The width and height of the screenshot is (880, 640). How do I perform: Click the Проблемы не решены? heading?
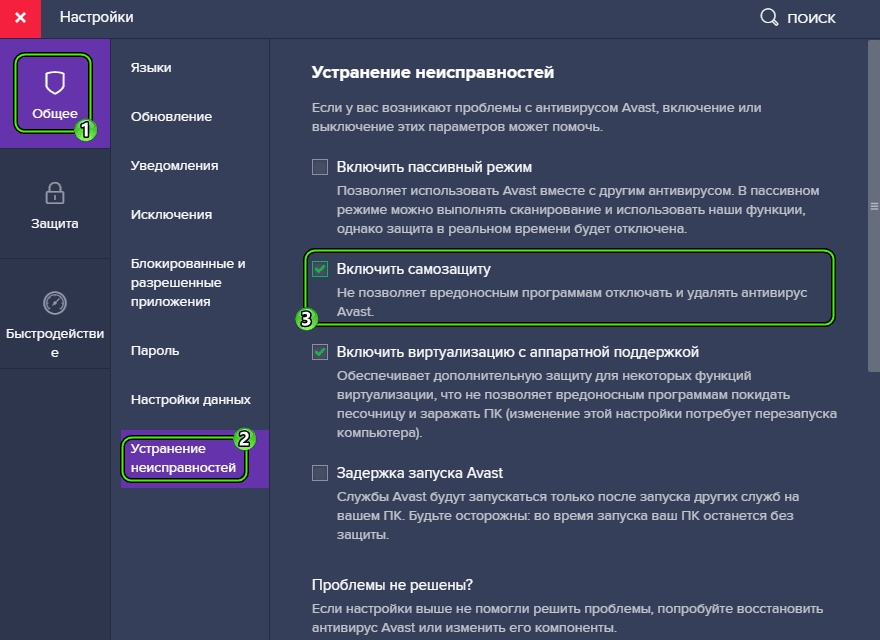coord(392,585)
